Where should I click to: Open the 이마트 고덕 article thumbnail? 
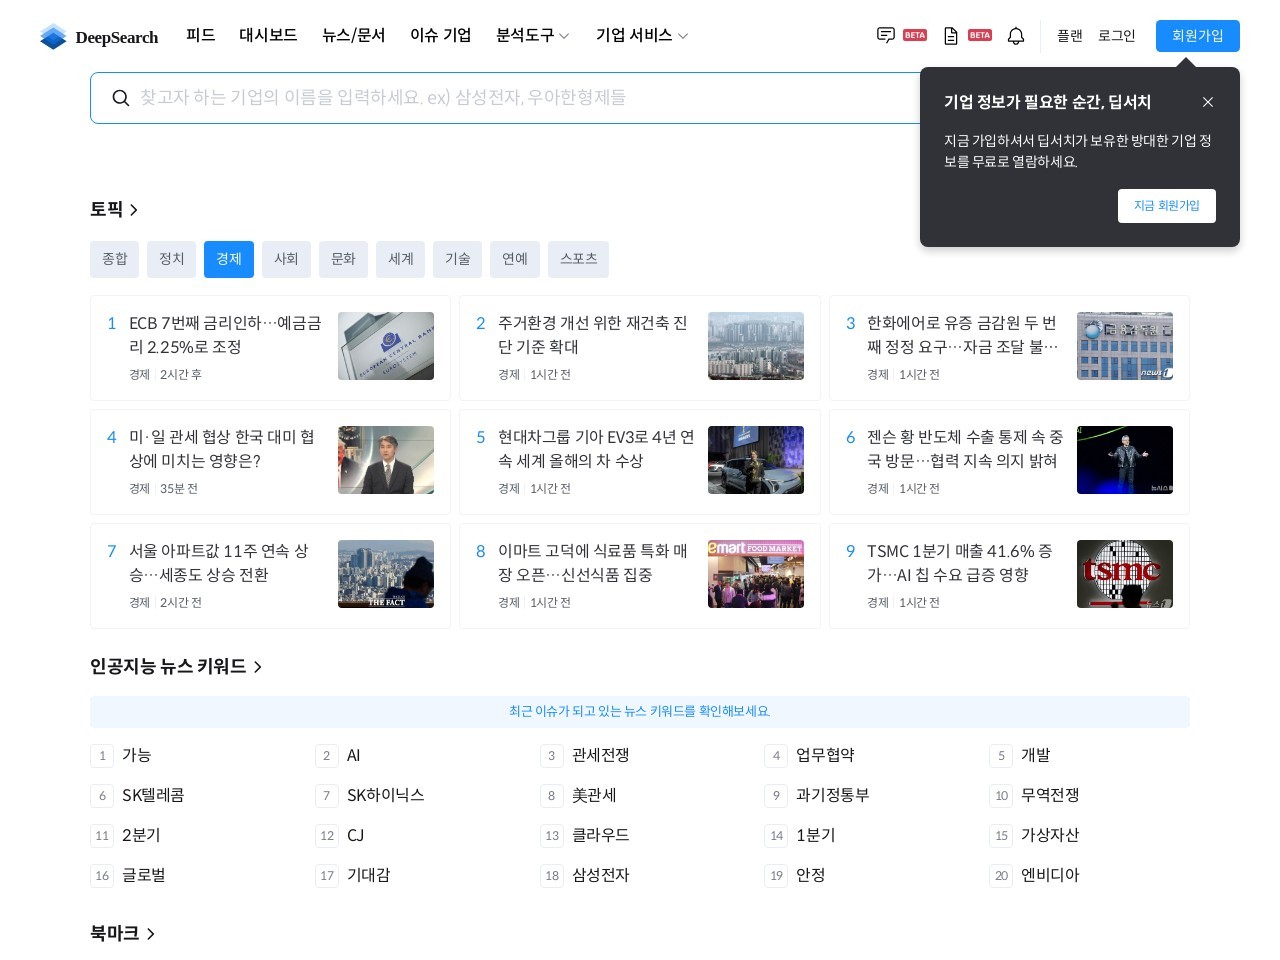point(756,574)
